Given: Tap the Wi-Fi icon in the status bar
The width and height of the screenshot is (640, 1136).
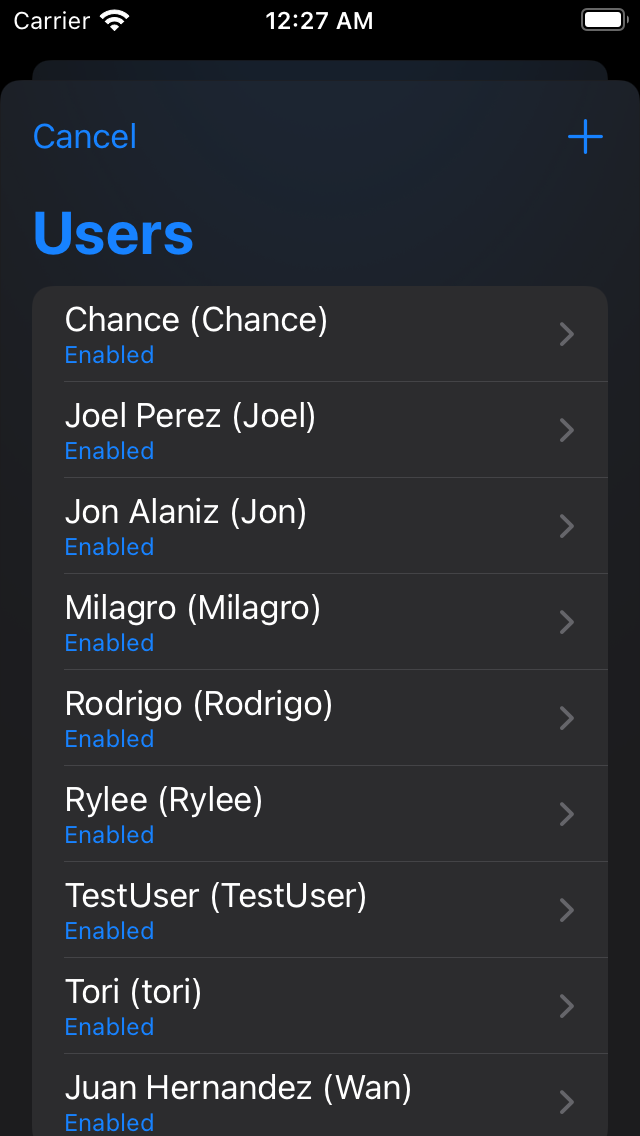Looking at the screenshot, I should point(113,18).
